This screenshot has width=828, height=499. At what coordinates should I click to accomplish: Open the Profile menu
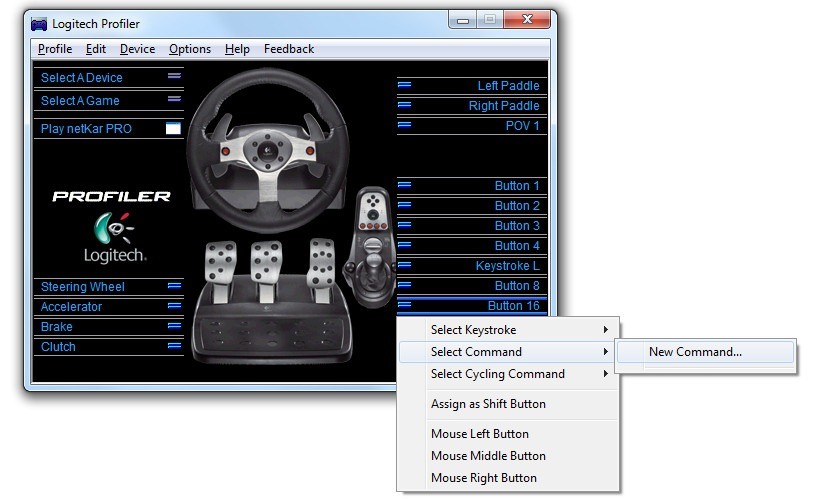coord(55,49)
